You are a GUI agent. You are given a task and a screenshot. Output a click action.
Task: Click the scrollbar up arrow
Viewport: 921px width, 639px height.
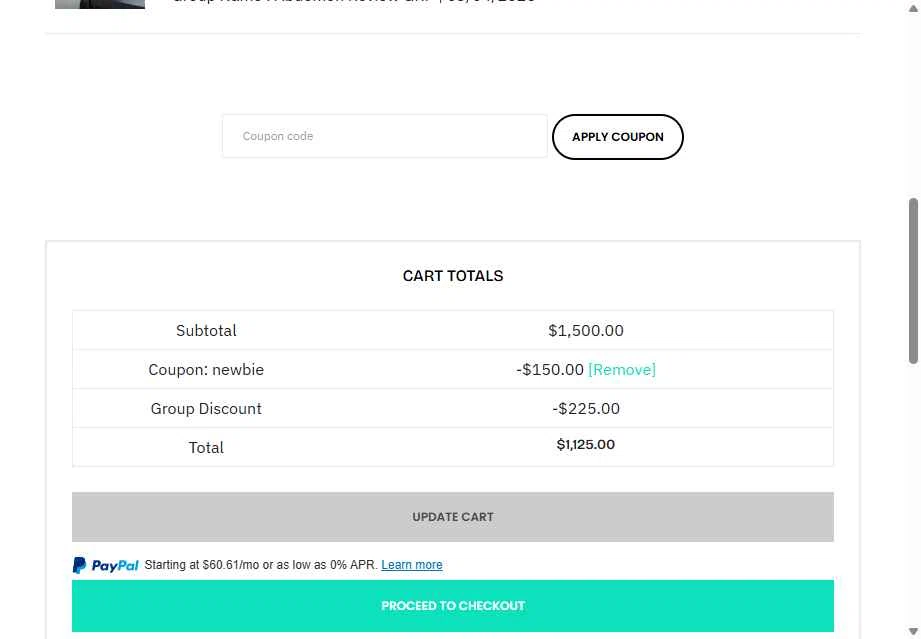coord(913,8)
